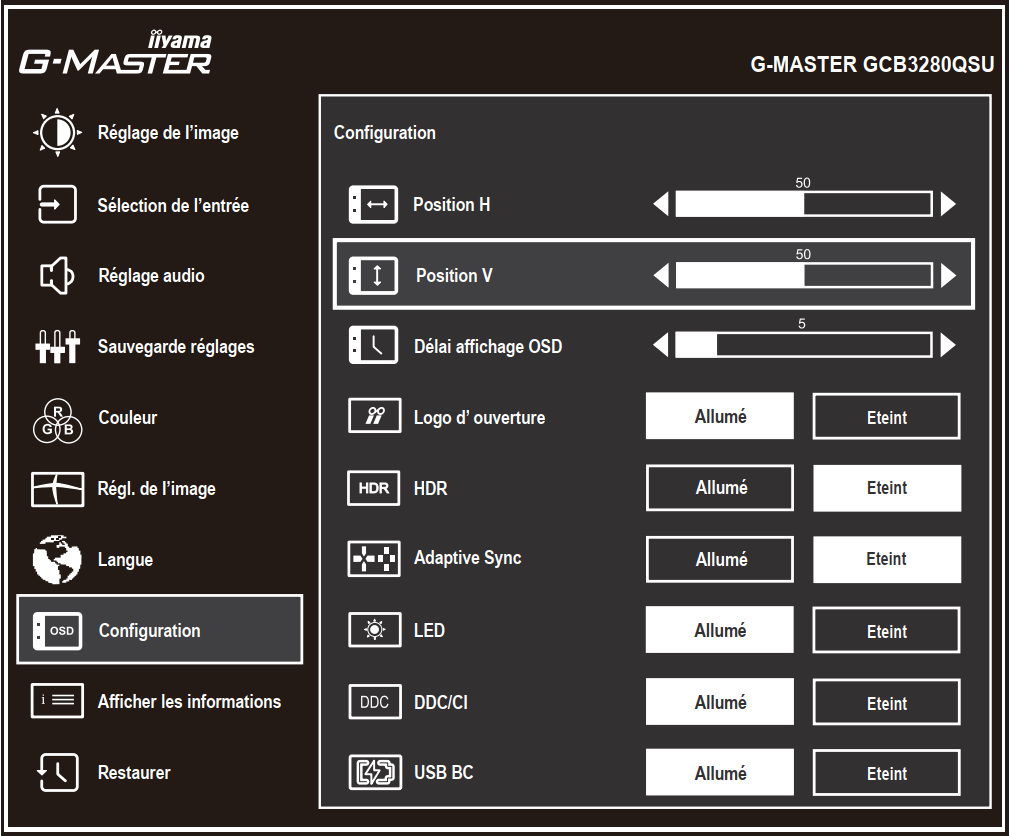Click the Position H slider bar

point(803,205)
